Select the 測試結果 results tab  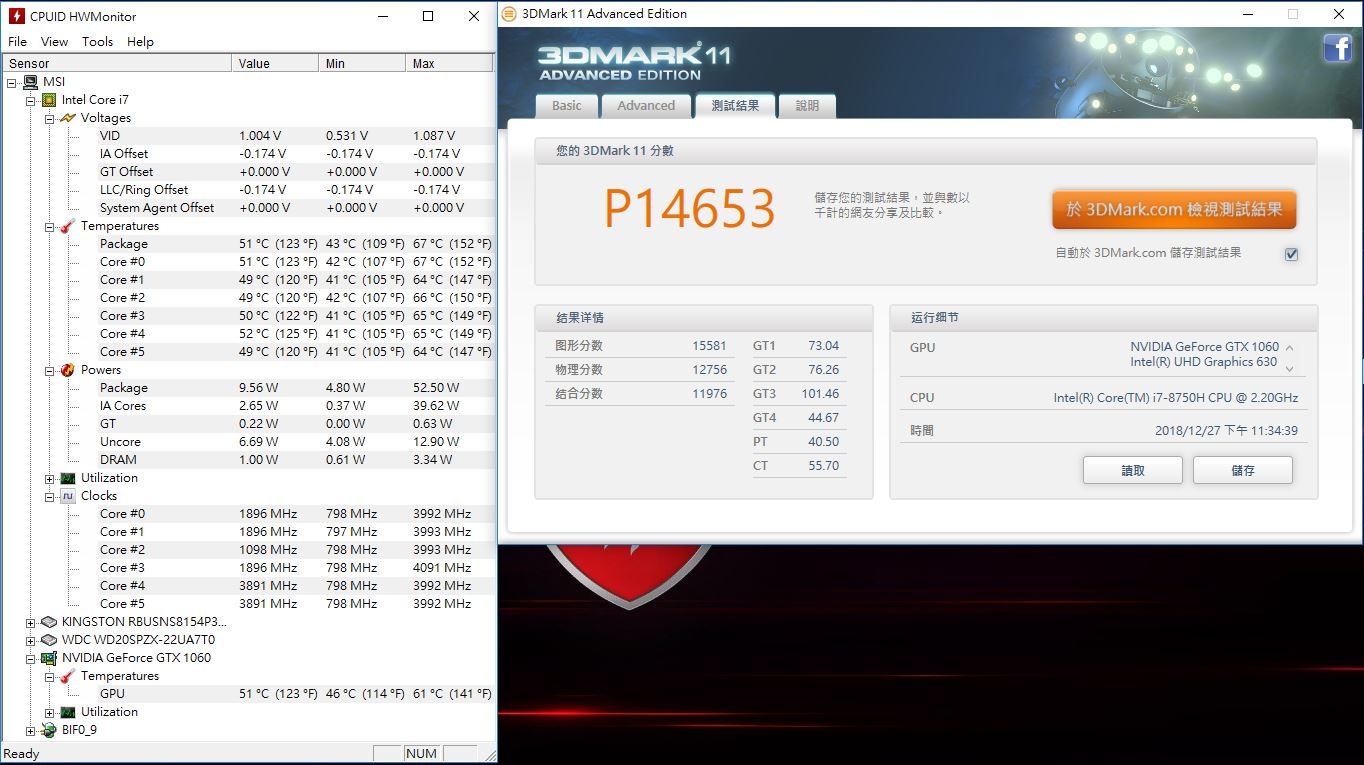(735, 106)
